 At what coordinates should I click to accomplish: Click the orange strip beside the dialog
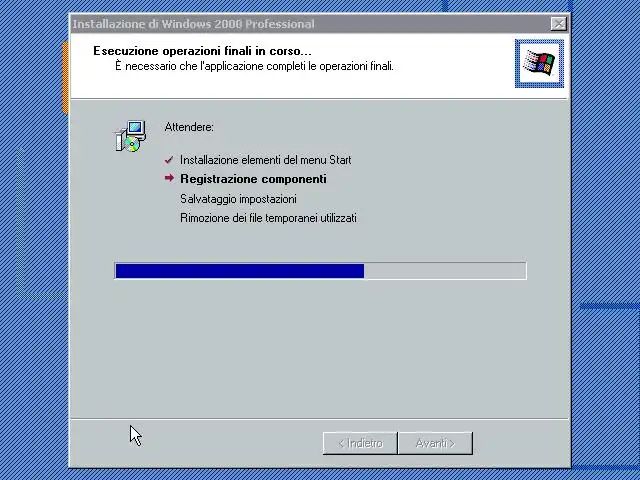click(x=65, y=78)
